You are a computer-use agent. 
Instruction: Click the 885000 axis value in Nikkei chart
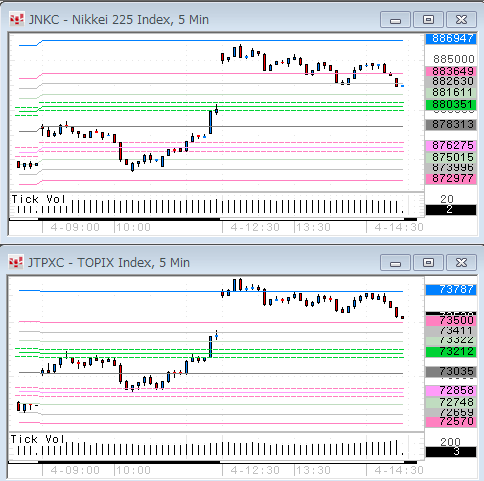click(453, 59)
